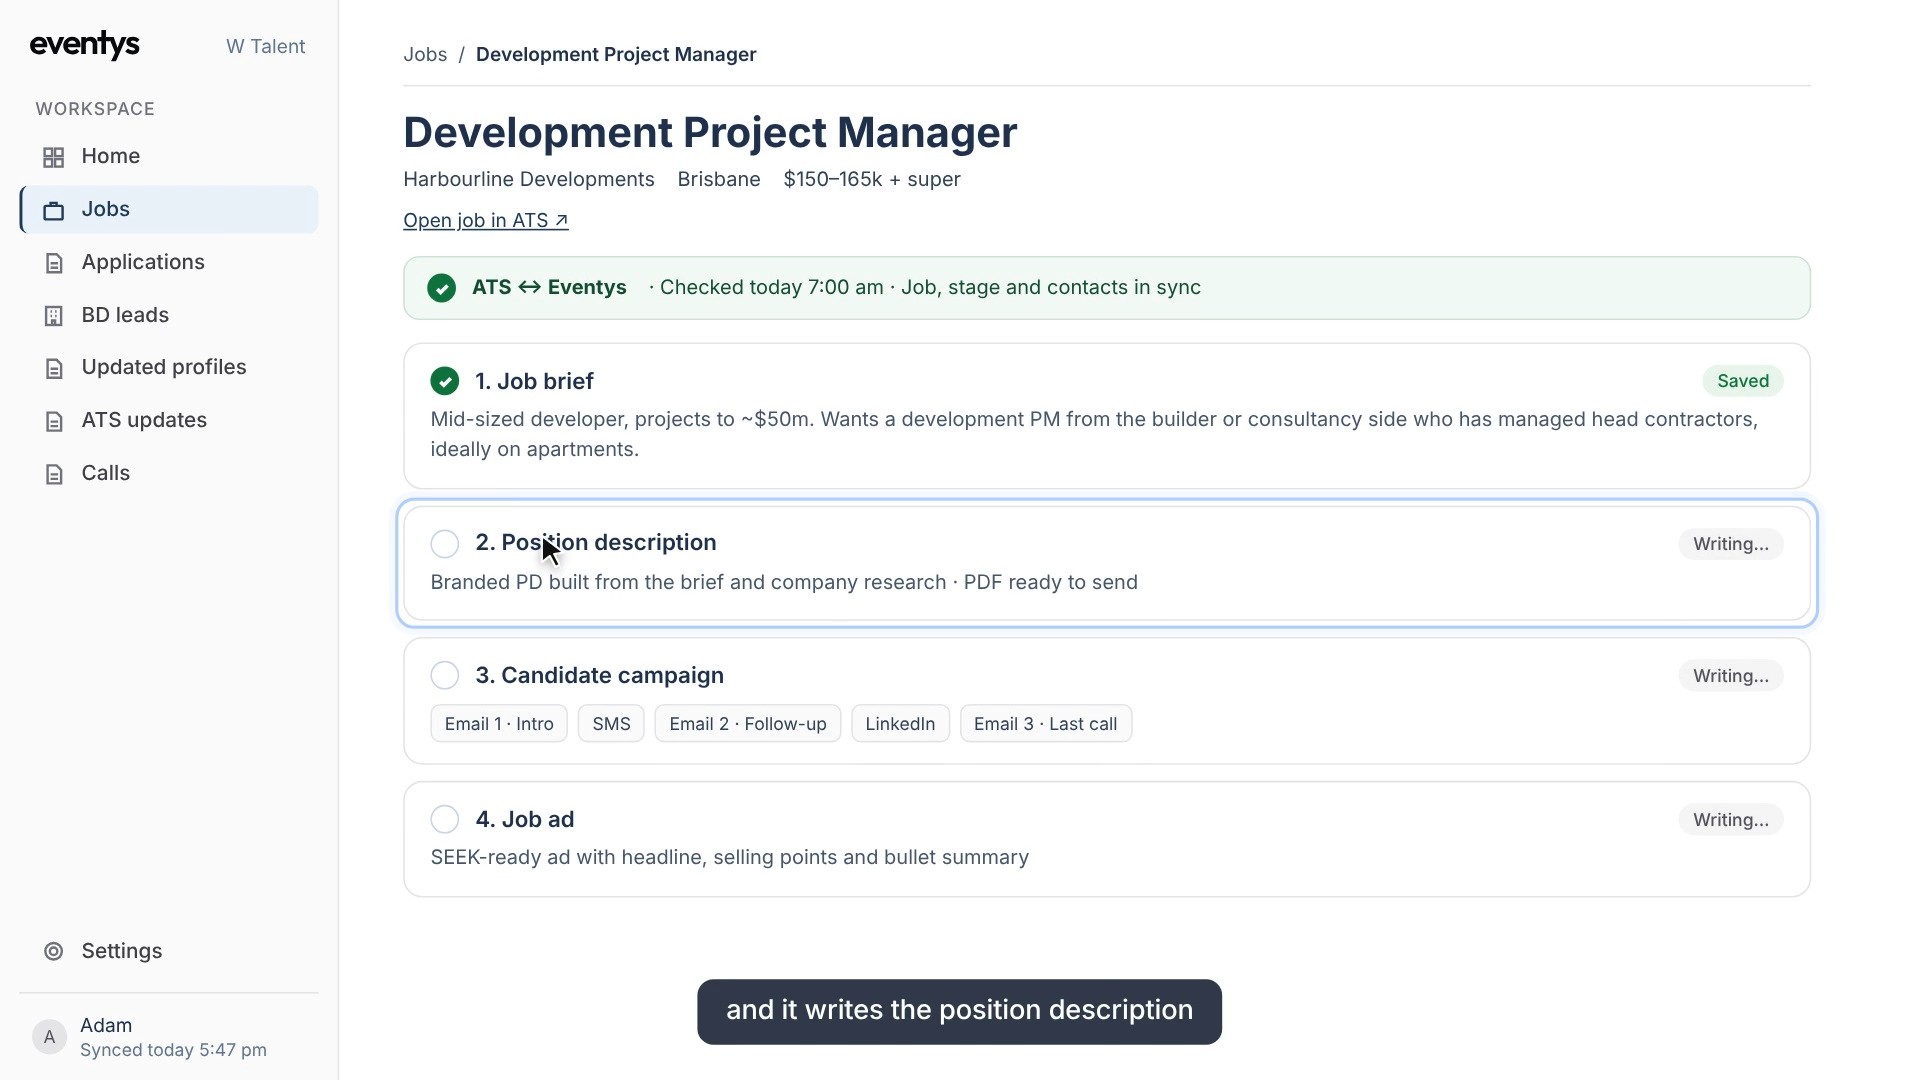Select the Email 2 · Follow-up chip
Image resolution: width=1920 pixels, height=1080 pixels.
pyautogui.click(x=748, y=724)
